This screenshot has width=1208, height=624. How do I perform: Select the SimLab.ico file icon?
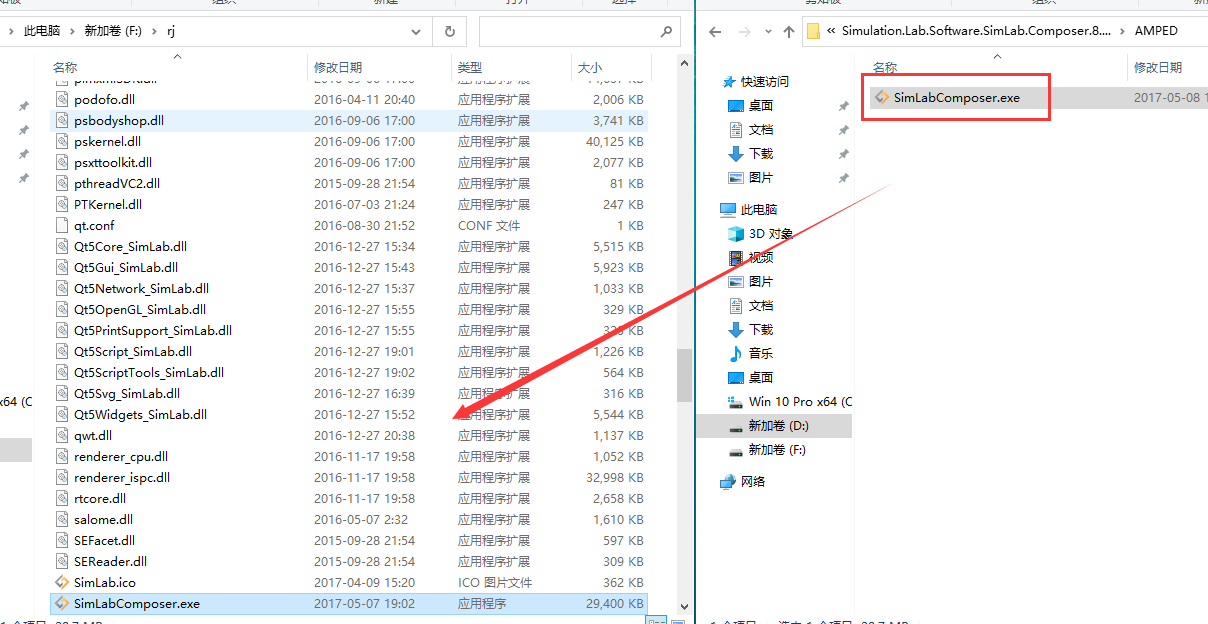(x=62, y=582)
